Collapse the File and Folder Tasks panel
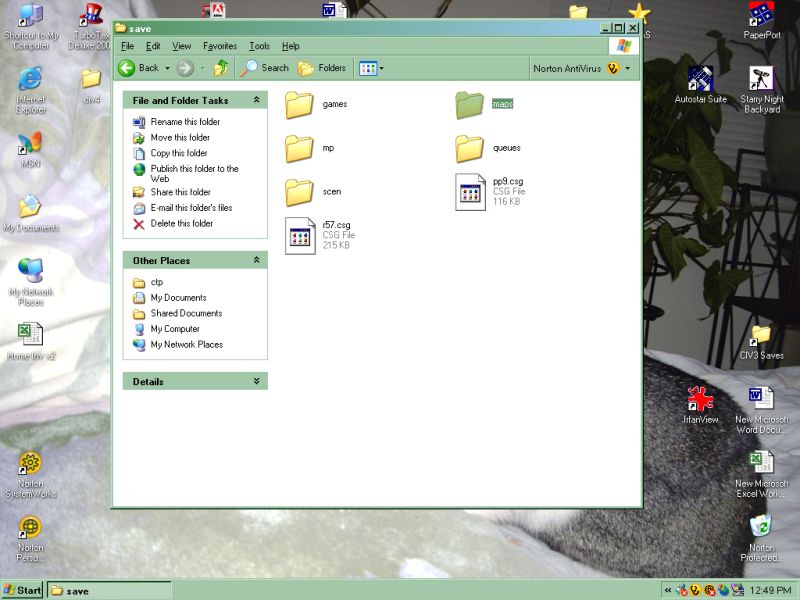800x600 pixels. pyautogui.click(x=257, y=100)
